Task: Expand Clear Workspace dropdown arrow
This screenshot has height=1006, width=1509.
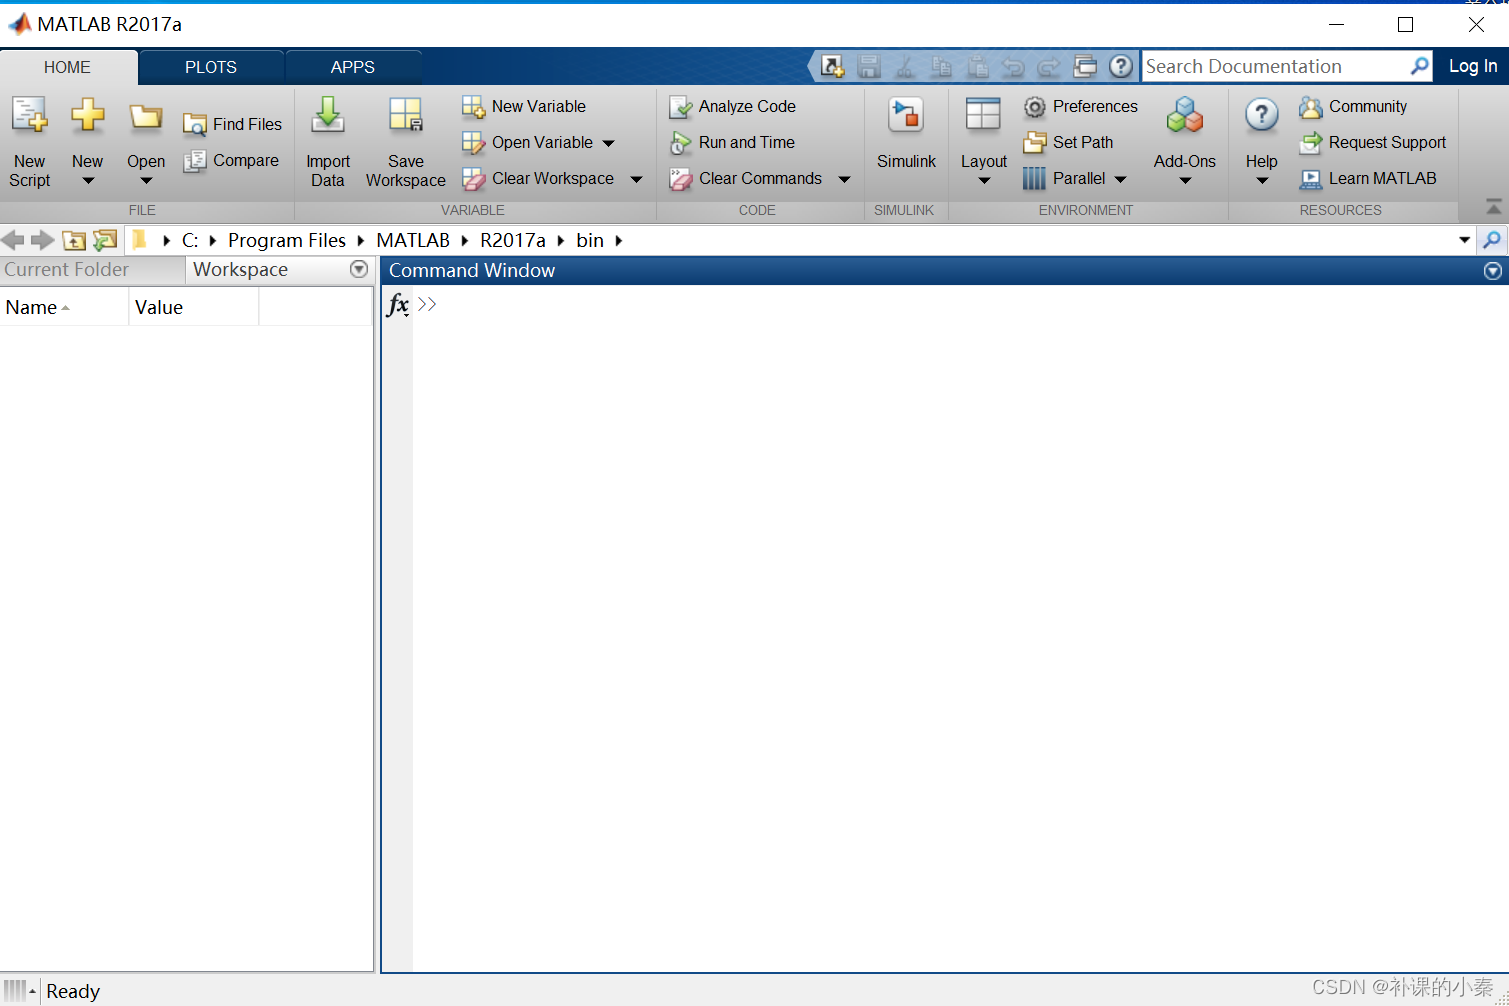Action: click(636, 179)
